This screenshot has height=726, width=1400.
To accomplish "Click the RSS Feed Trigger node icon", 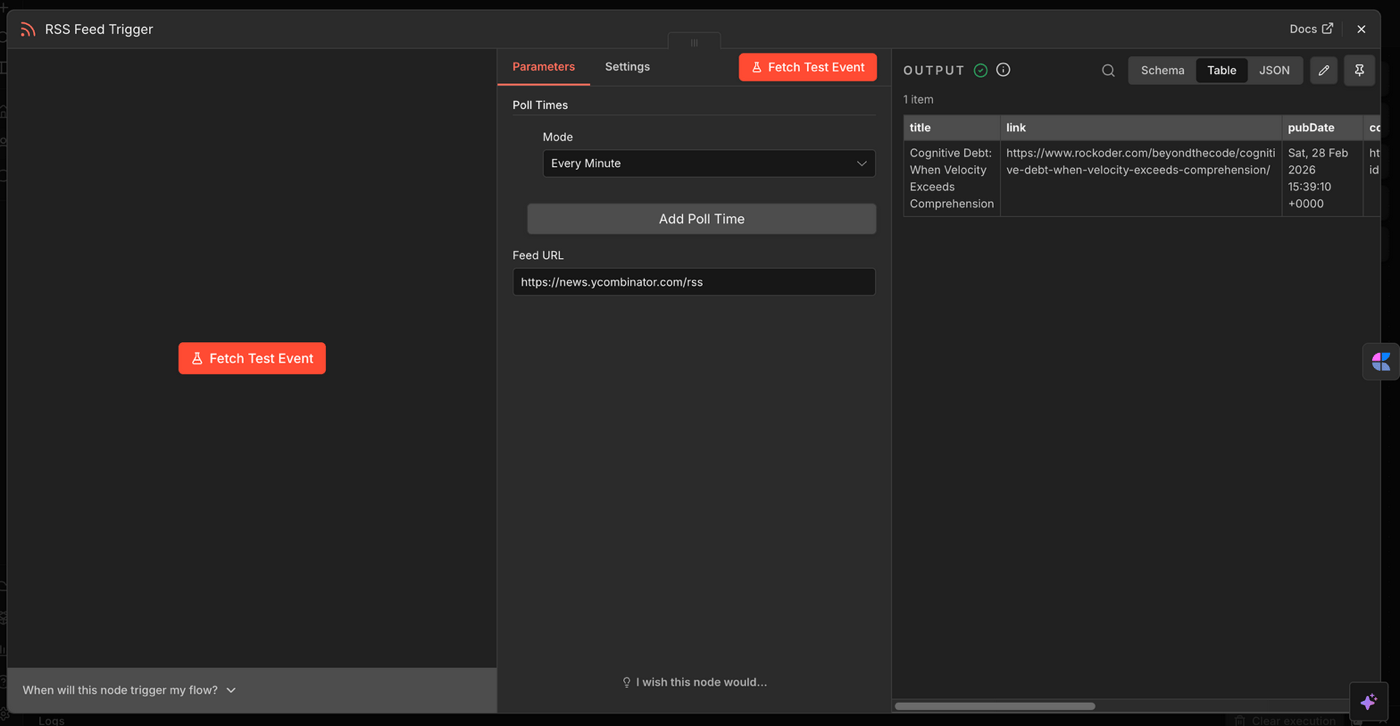I will click(27, 29).
